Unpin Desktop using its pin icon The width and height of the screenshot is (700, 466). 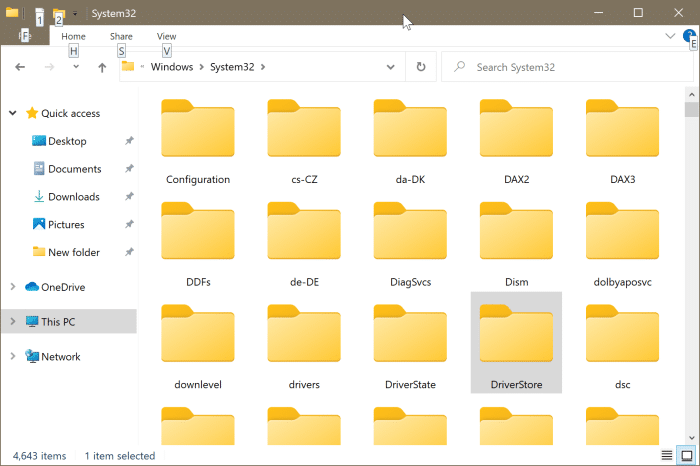click(129, 141)
